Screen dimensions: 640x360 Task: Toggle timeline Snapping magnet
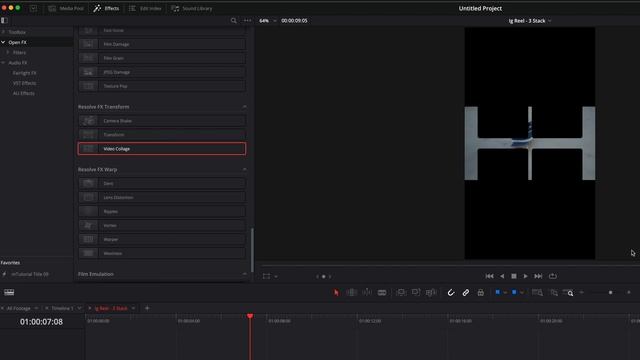tap(451, 293)
